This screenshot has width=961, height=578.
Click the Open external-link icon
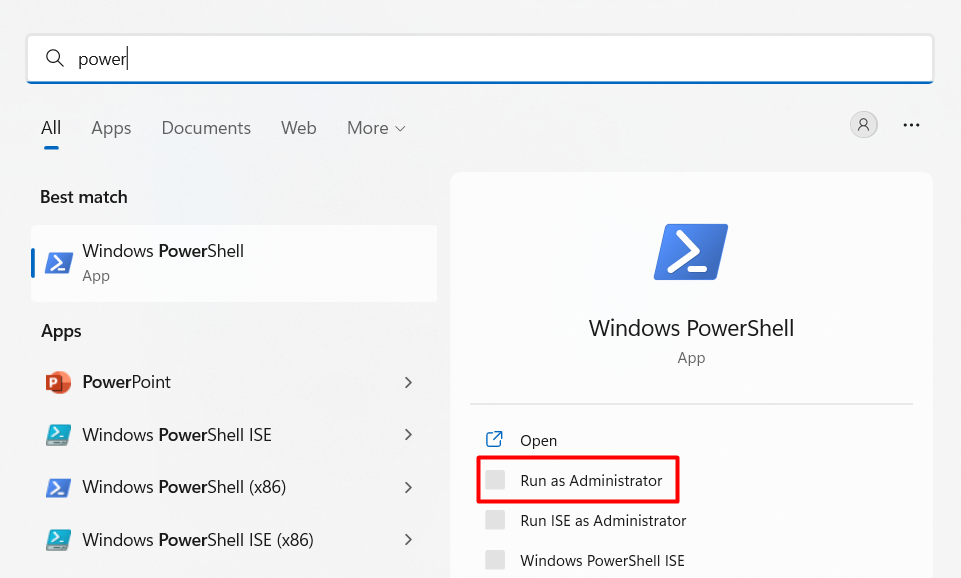click(494, 439)
